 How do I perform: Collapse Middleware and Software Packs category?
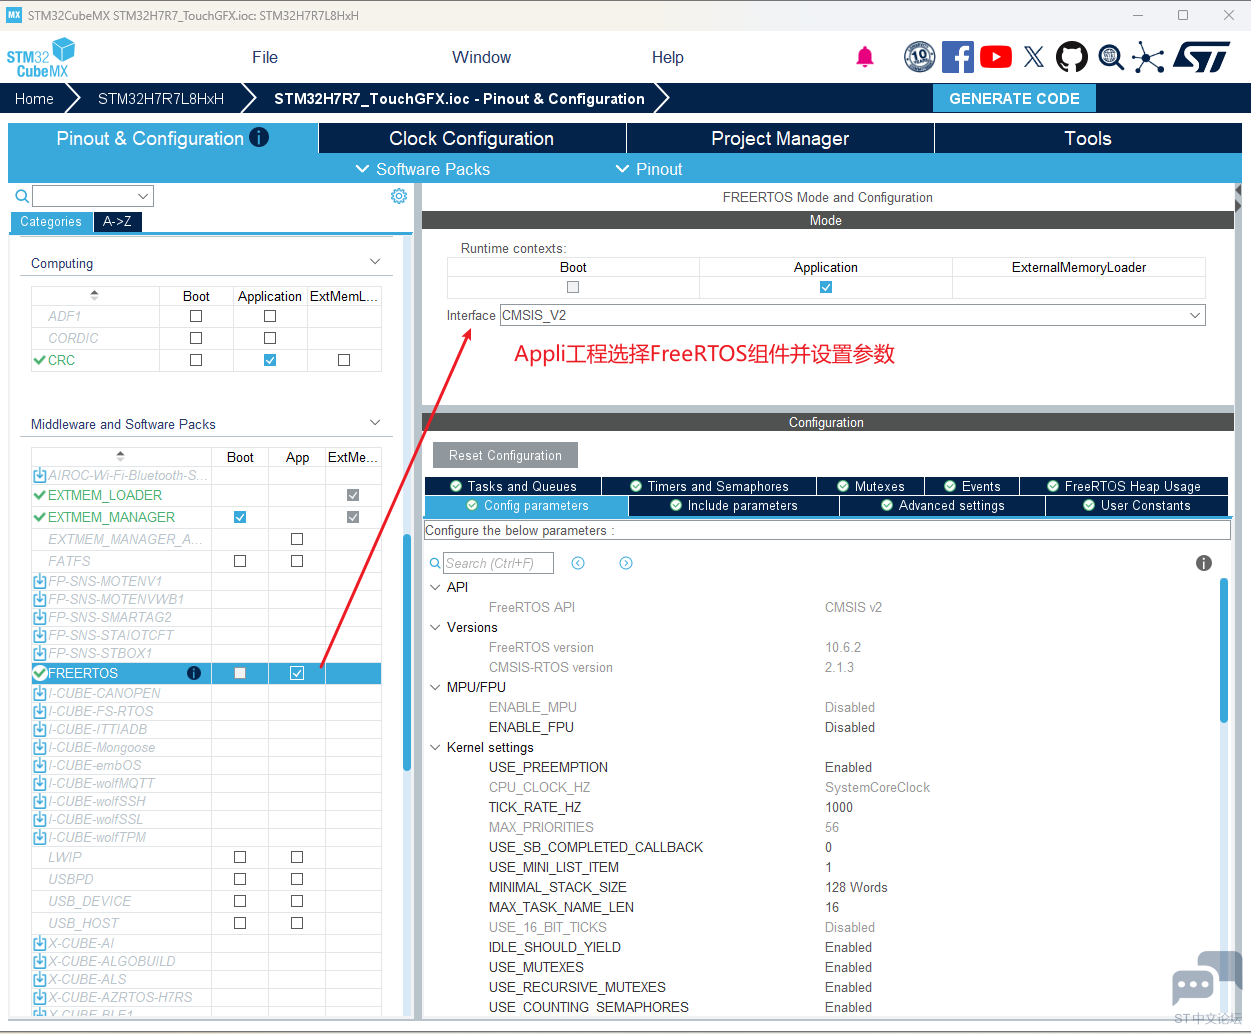(x=375, y=423)
